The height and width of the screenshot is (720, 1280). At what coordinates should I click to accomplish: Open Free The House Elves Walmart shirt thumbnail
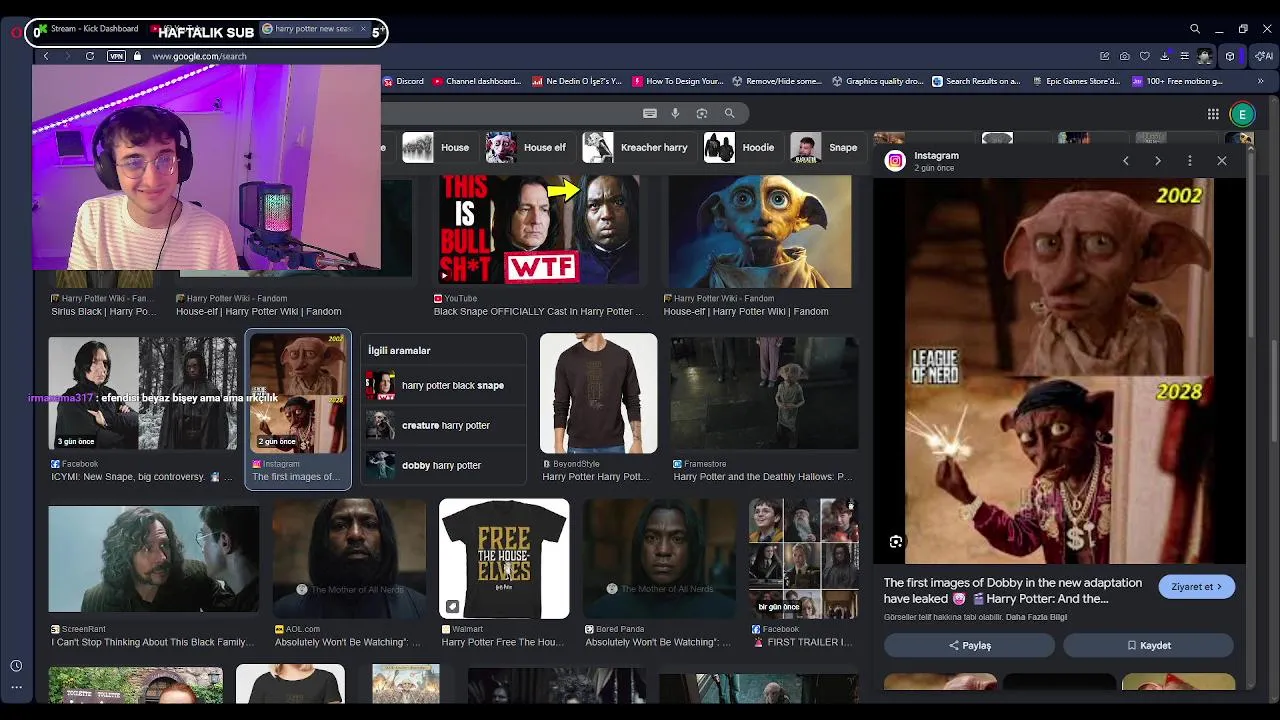504,559
